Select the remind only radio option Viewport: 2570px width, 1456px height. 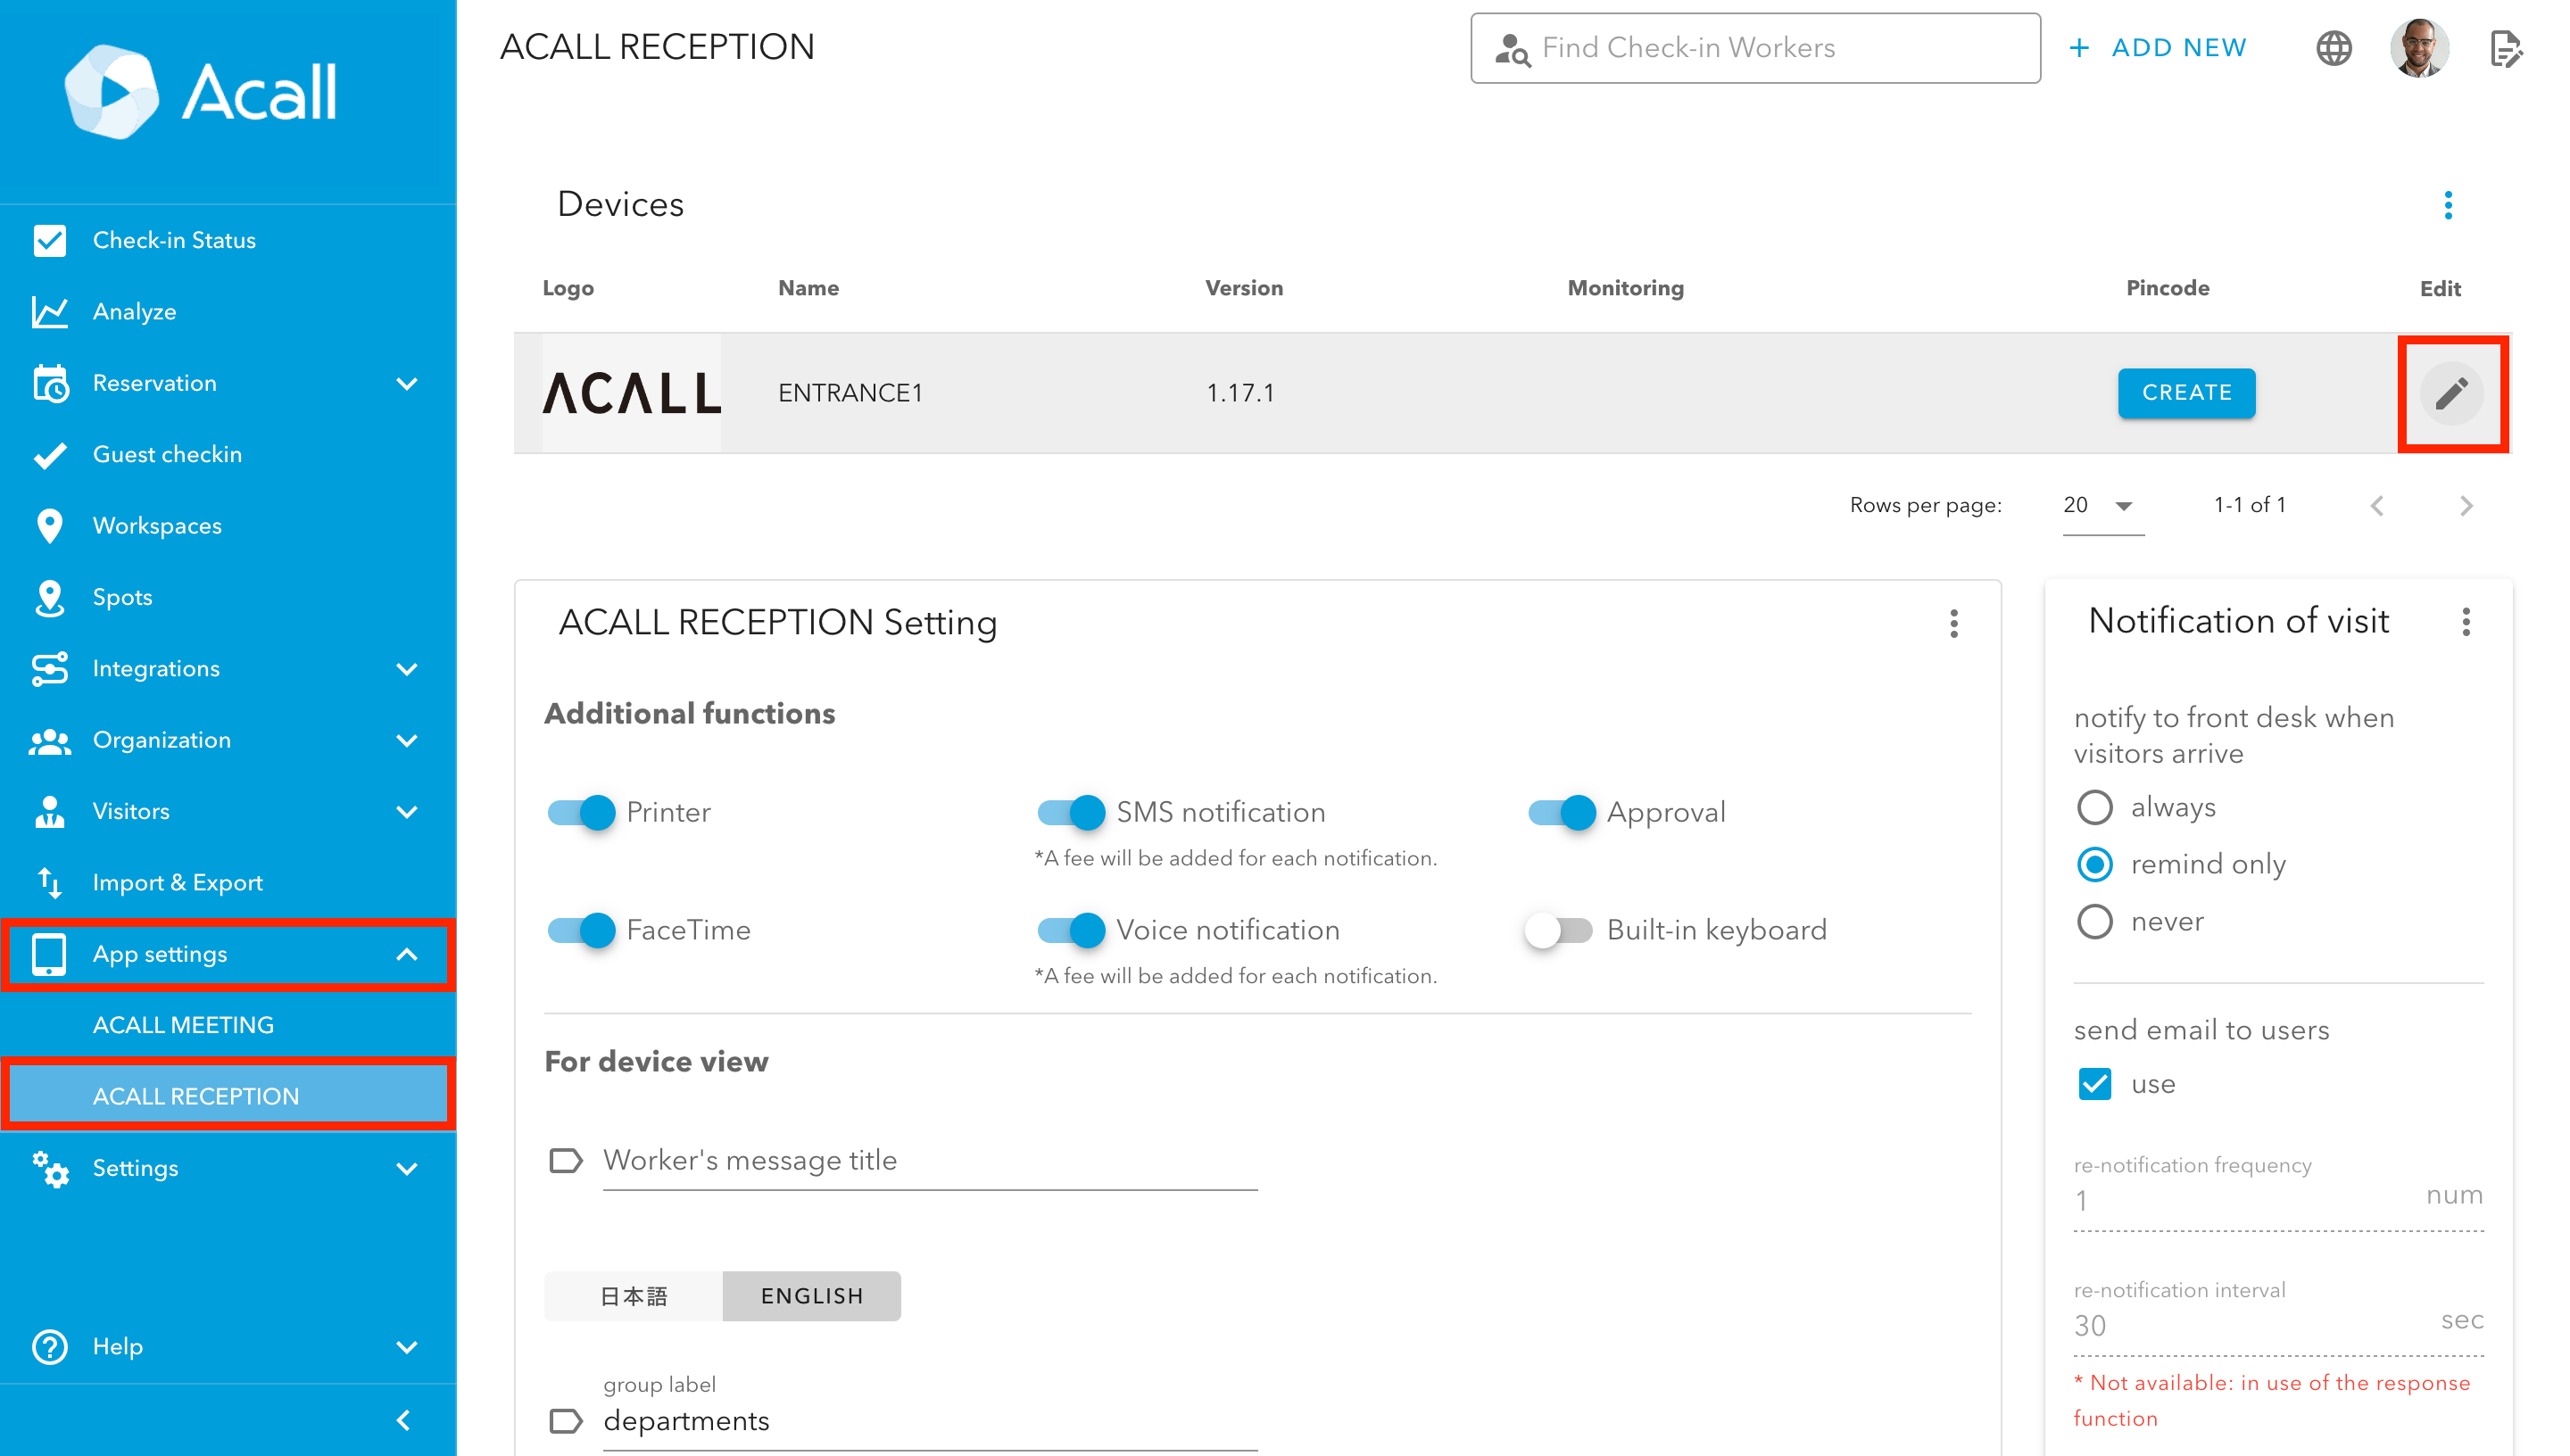pos(2094,864)
